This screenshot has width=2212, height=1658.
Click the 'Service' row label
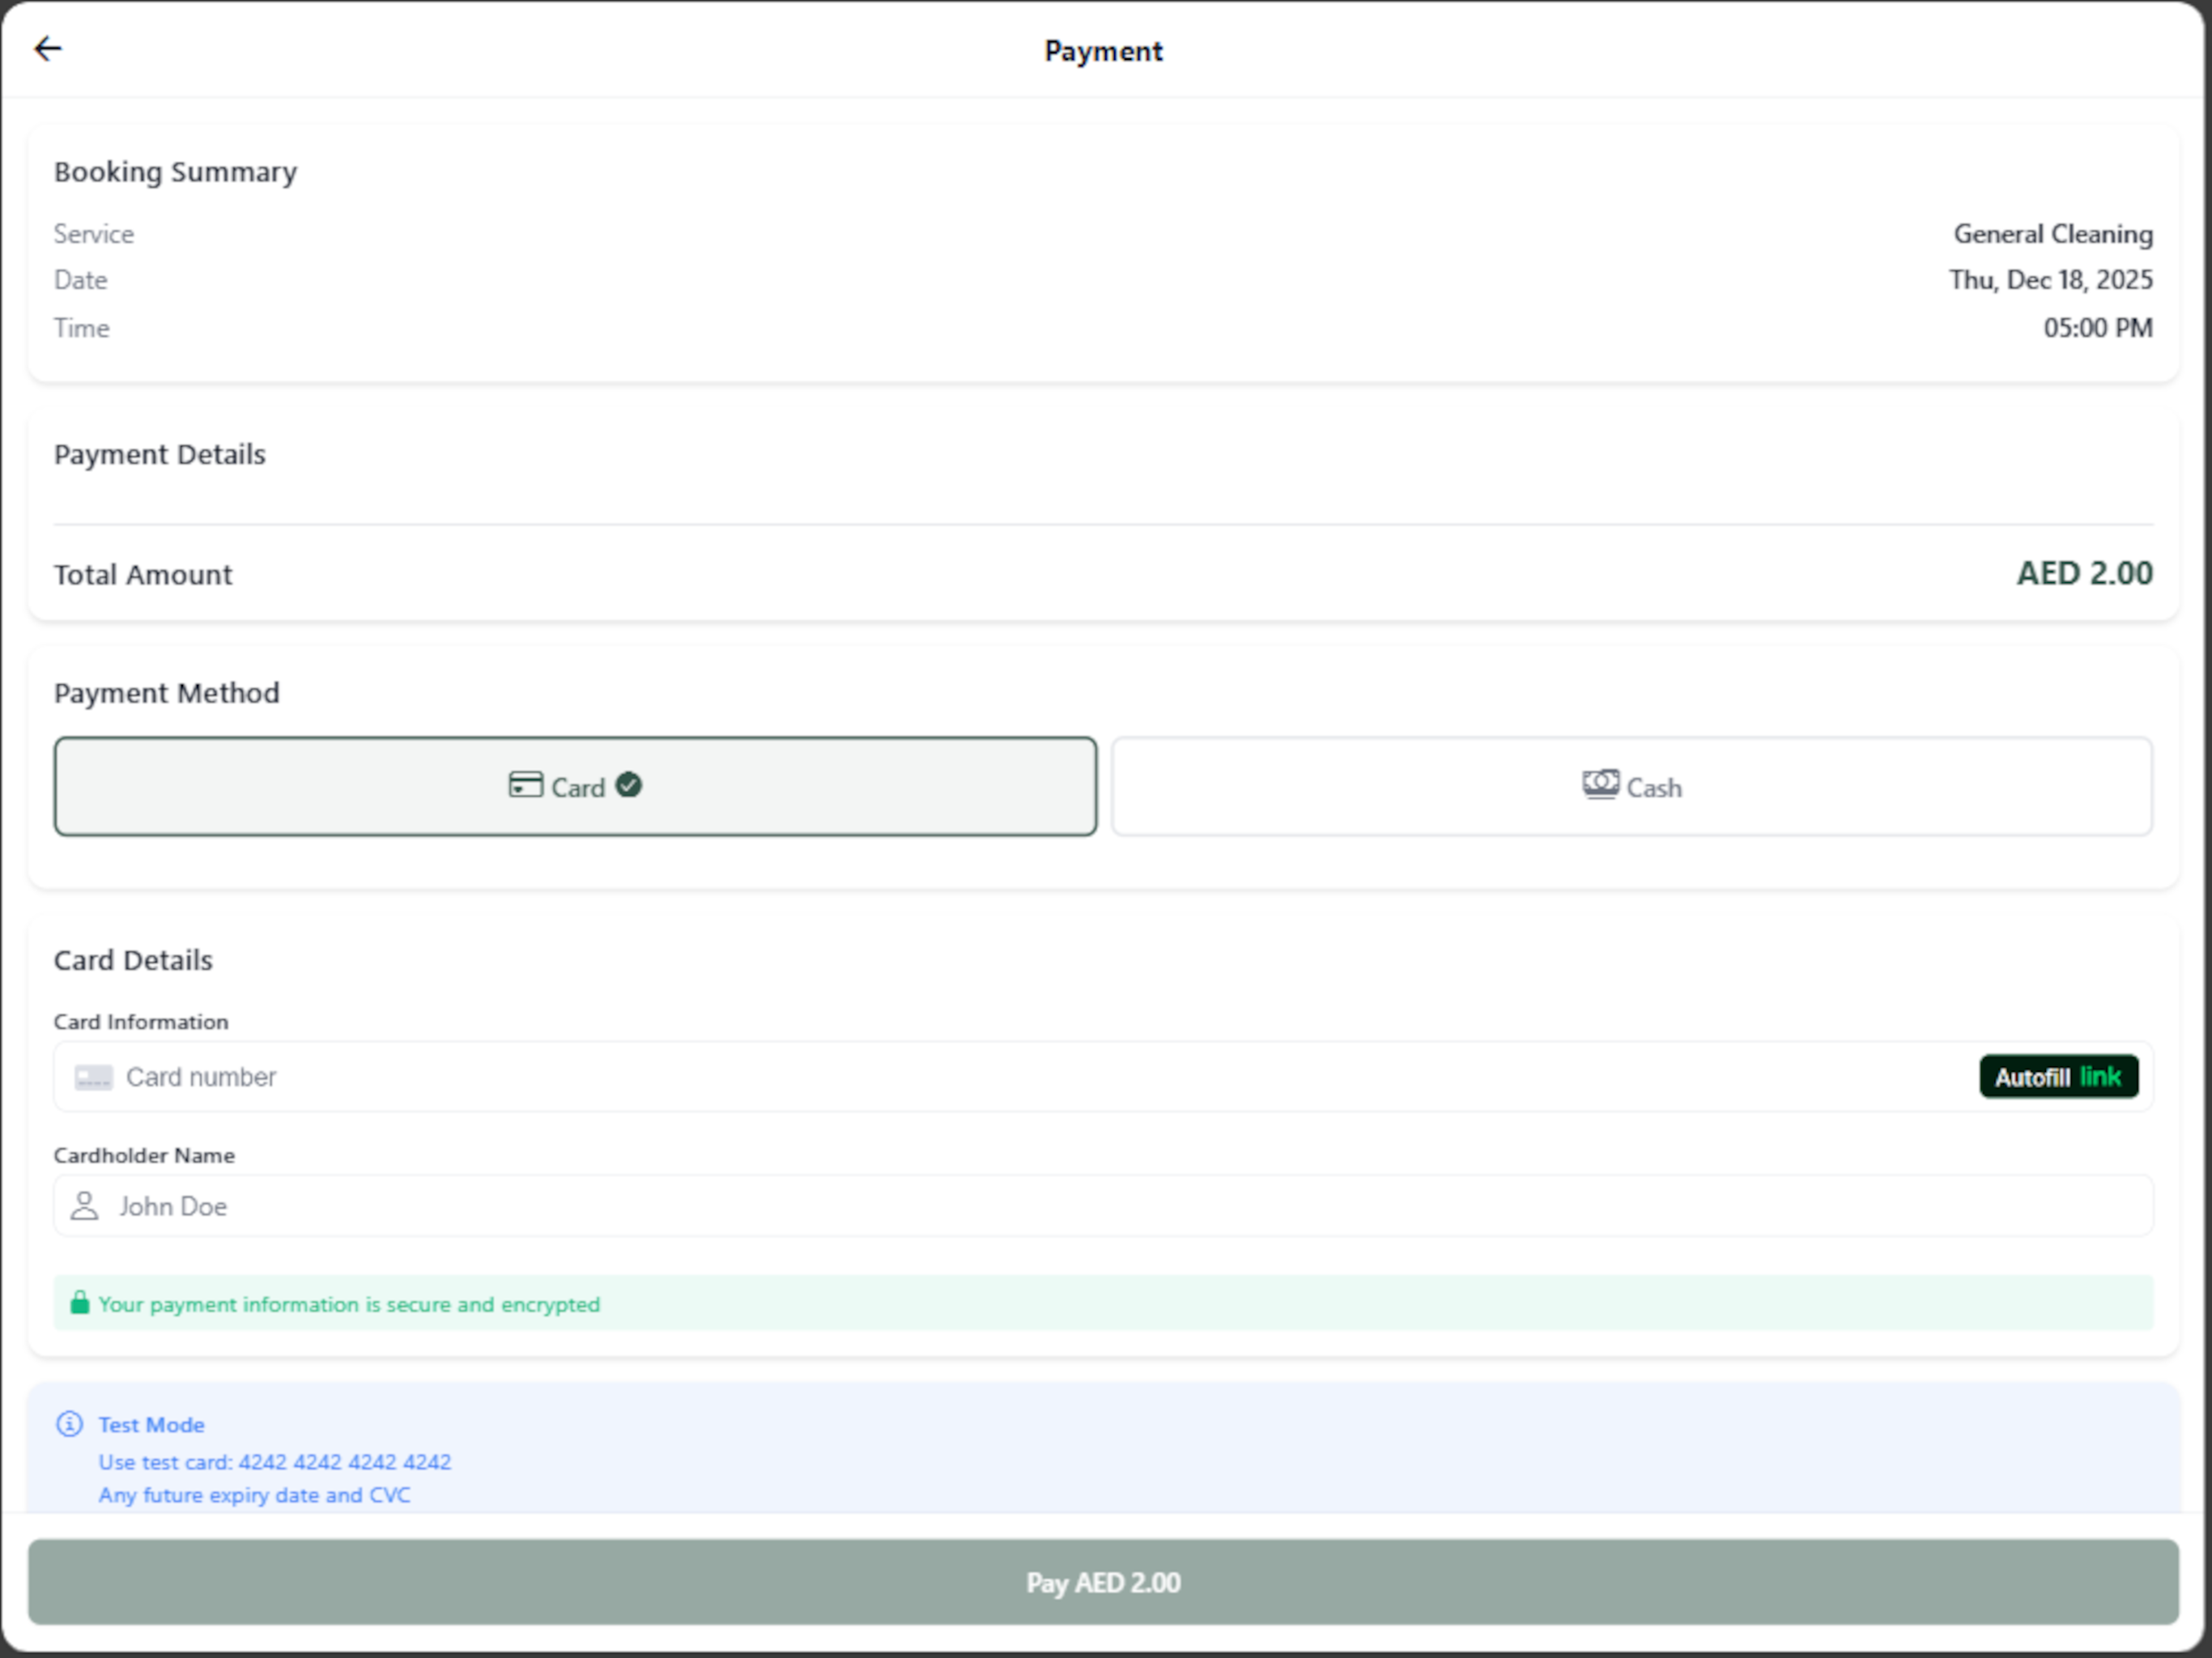coord(94,234)
